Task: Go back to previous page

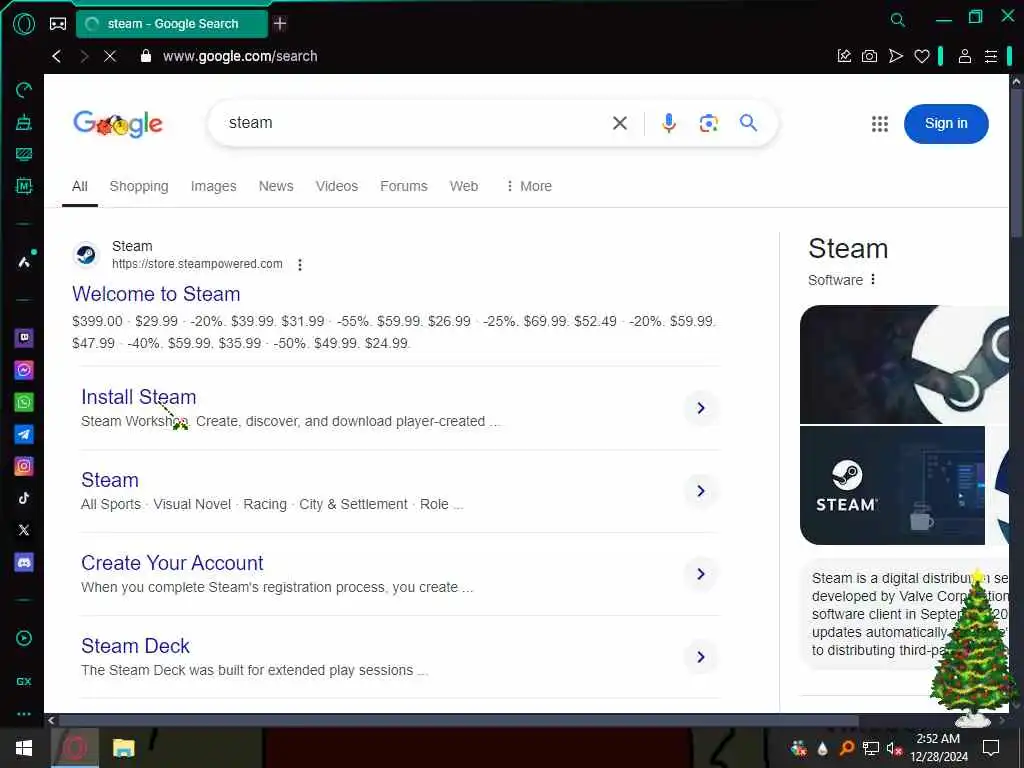Action: pos(57,56)
